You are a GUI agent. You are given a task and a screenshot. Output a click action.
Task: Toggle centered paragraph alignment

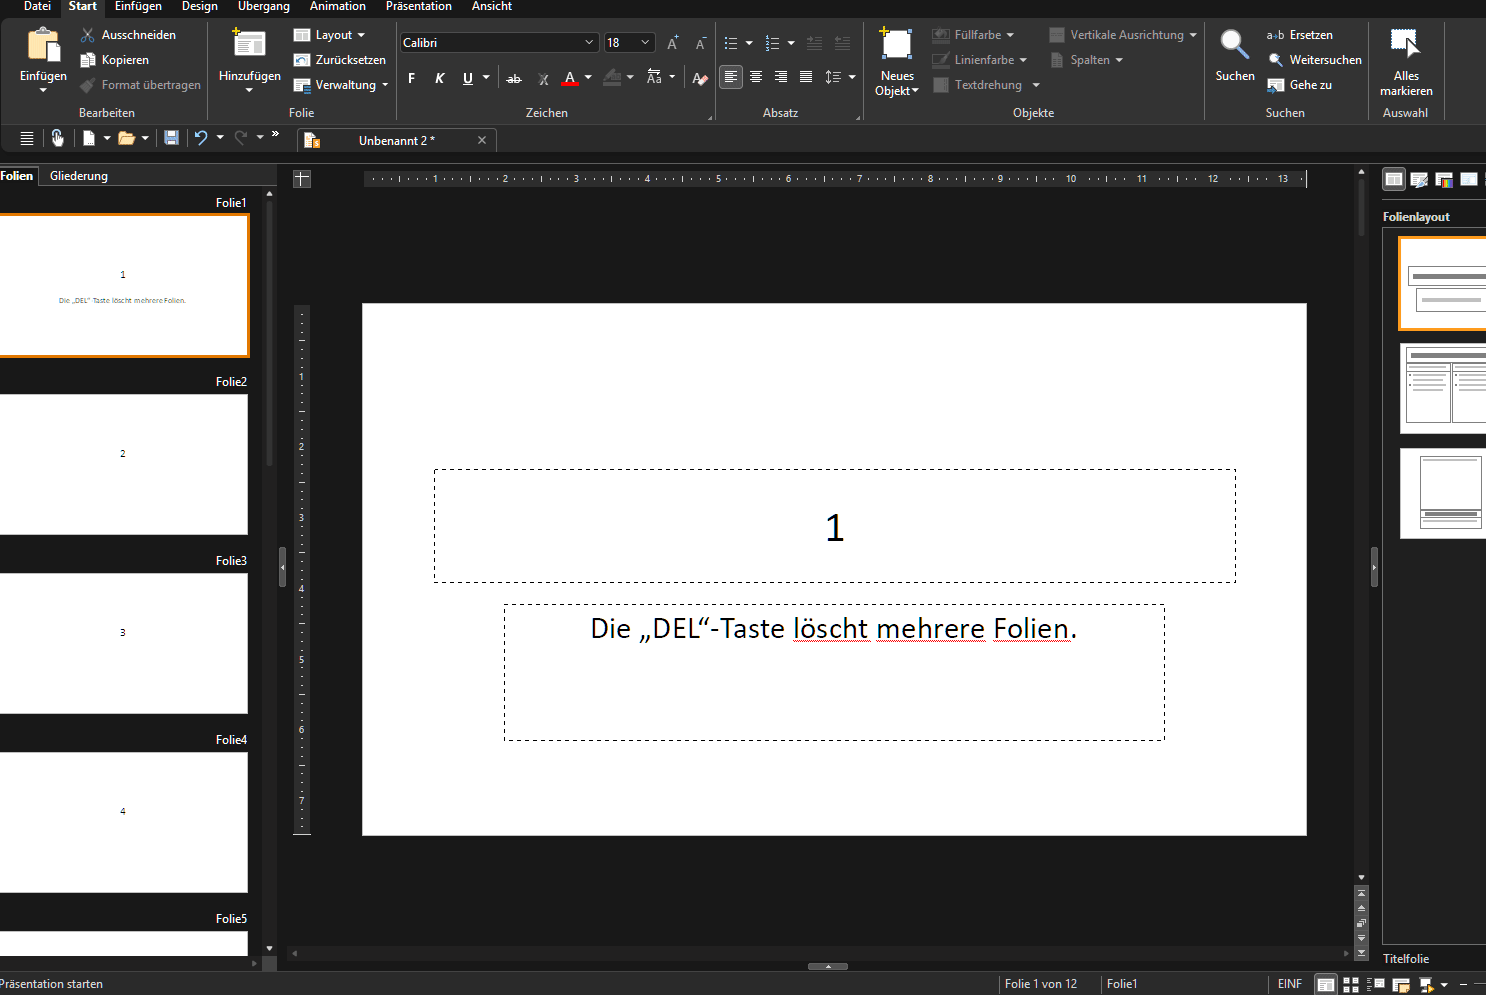(756, 77)
